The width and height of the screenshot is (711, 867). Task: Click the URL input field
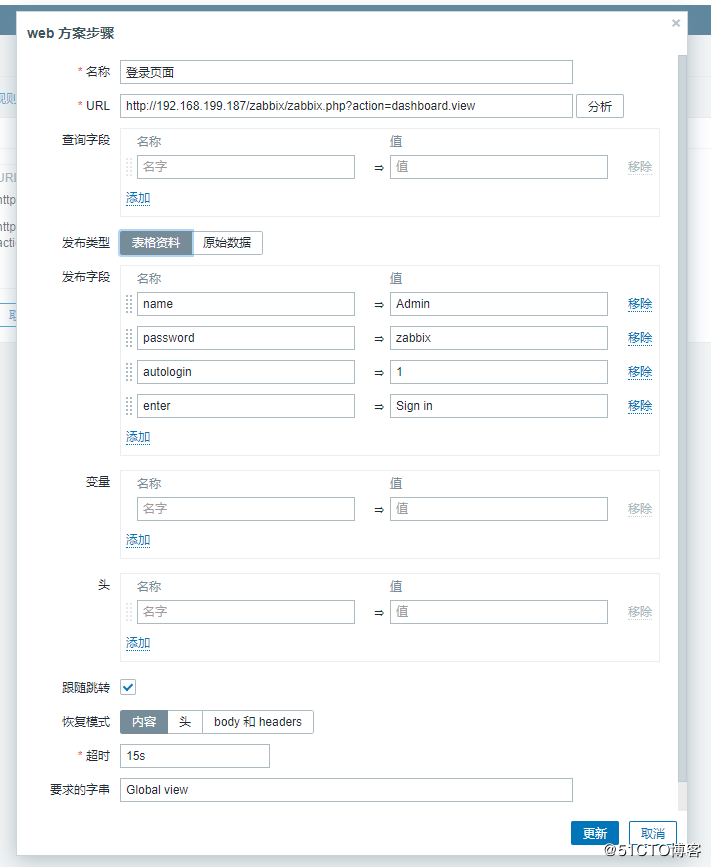(346, 106)
